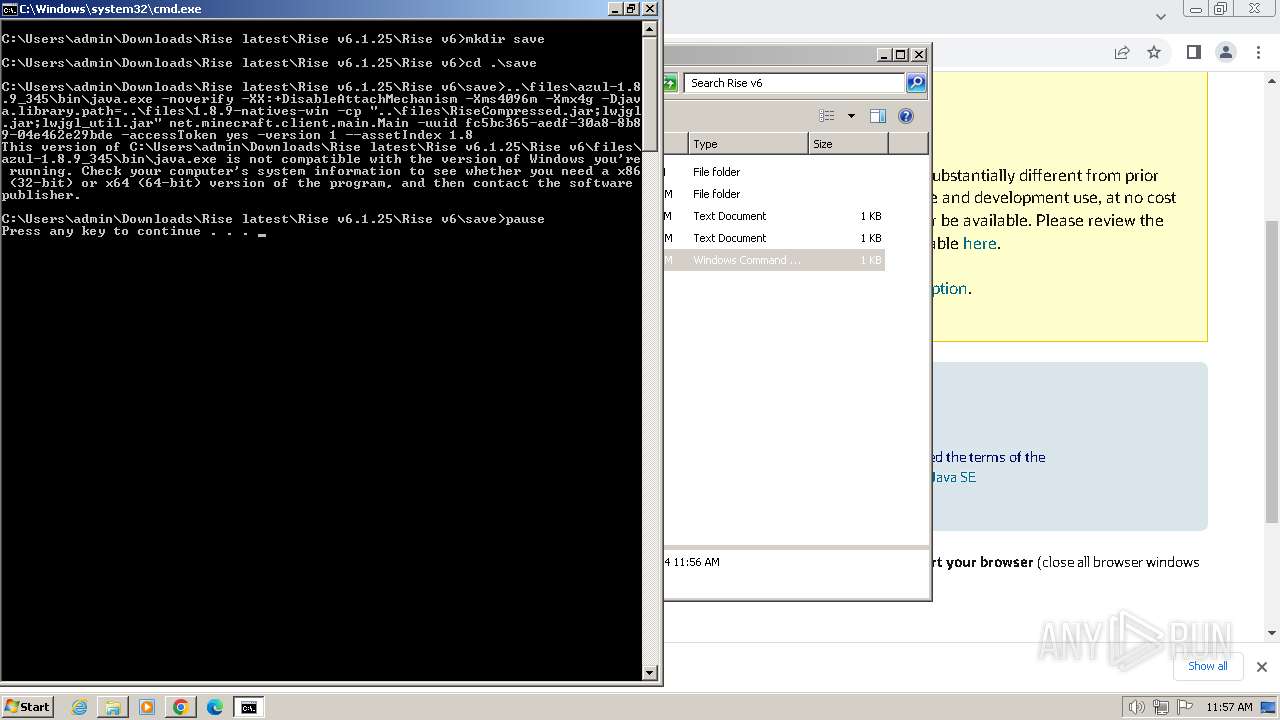Minimize the Explorer Rise v6 window
The height and width of the screenshot is (720, 1280).
[x=884, y=54]
